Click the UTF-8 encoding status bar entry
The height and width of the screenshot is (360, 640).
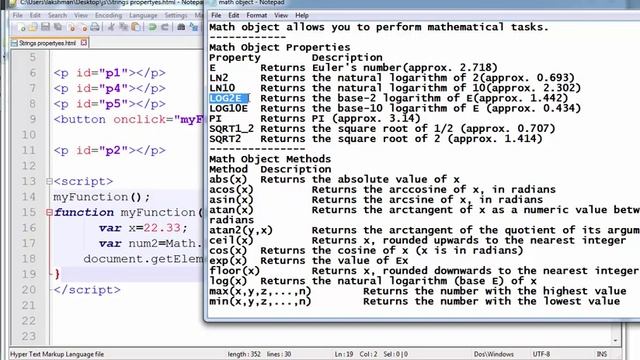coord(541,354)
